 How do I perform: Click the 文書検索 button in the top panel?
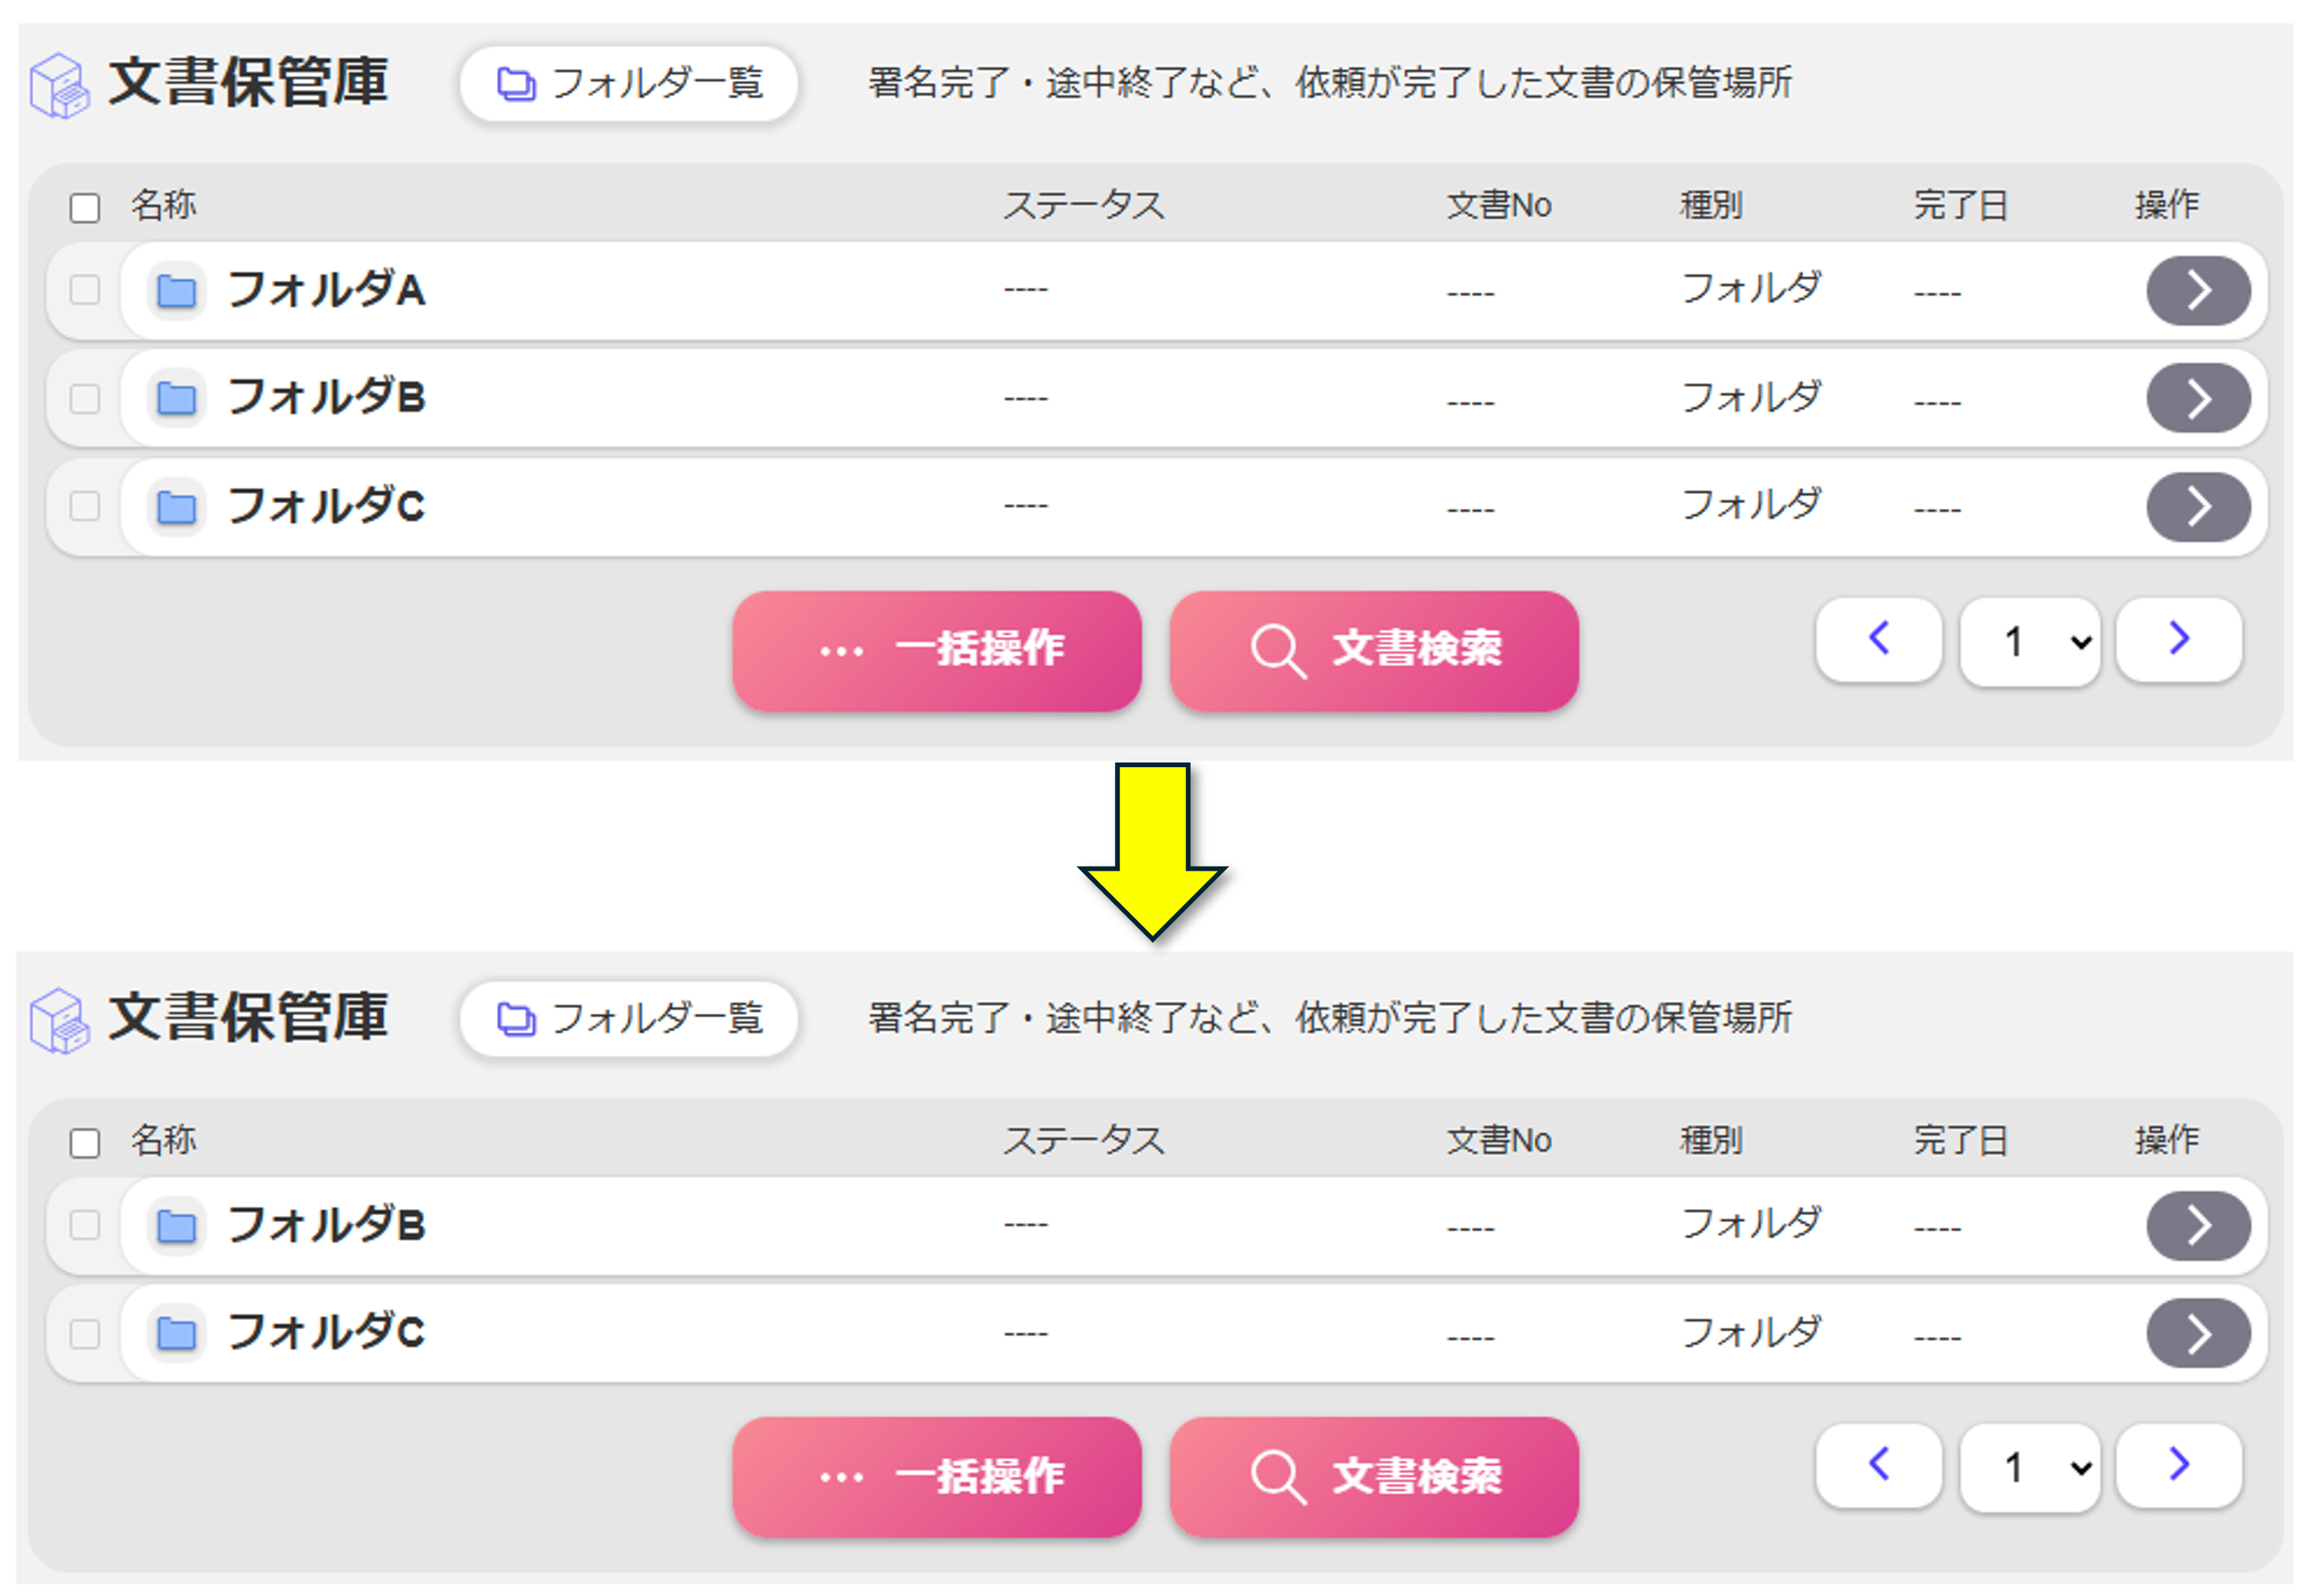[x=1374, y=650]
